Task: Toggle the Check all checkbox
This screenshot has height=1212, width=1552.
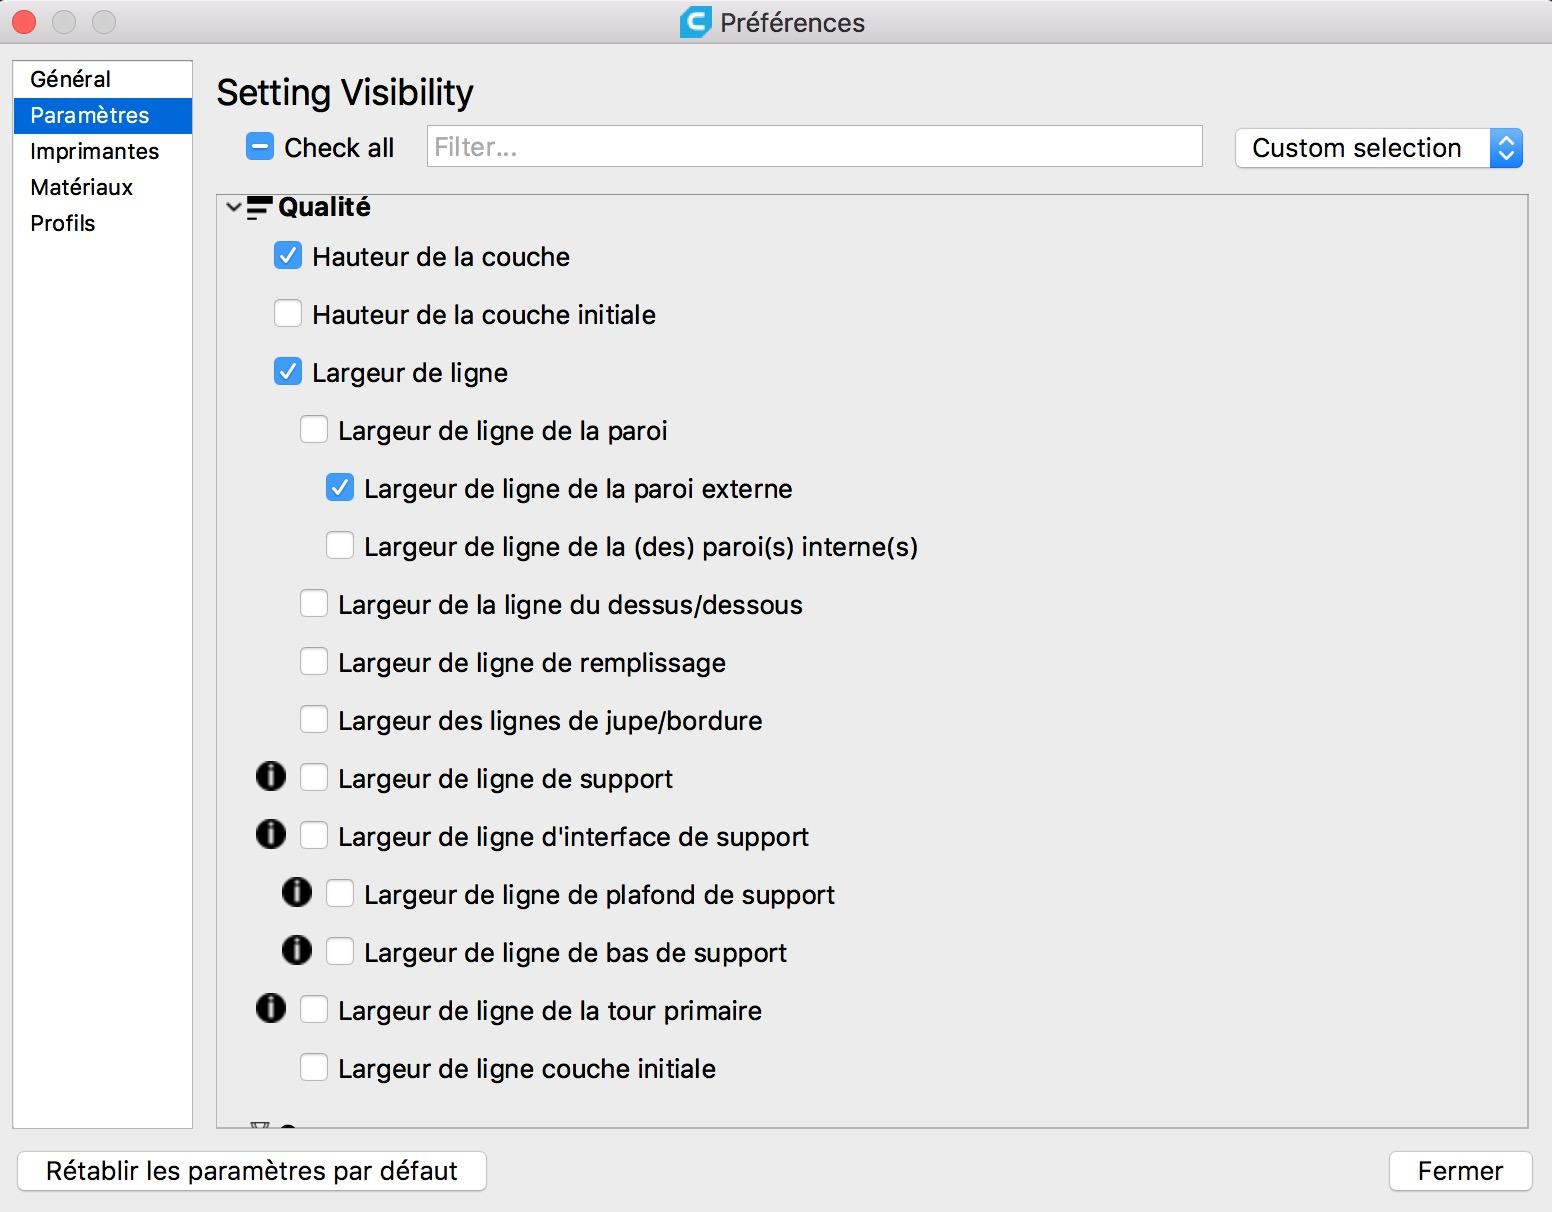Action: 260,147
